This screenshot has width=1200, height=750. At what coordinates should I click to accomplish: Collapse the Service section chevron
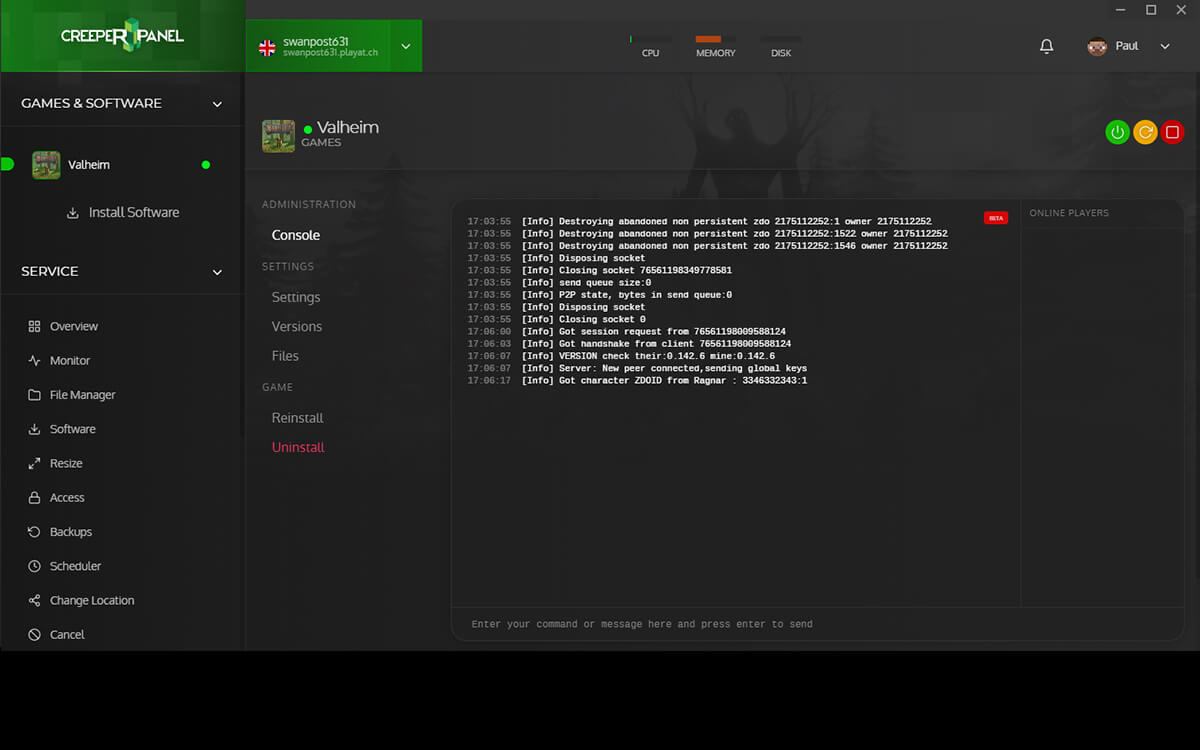tap(217, 272)
